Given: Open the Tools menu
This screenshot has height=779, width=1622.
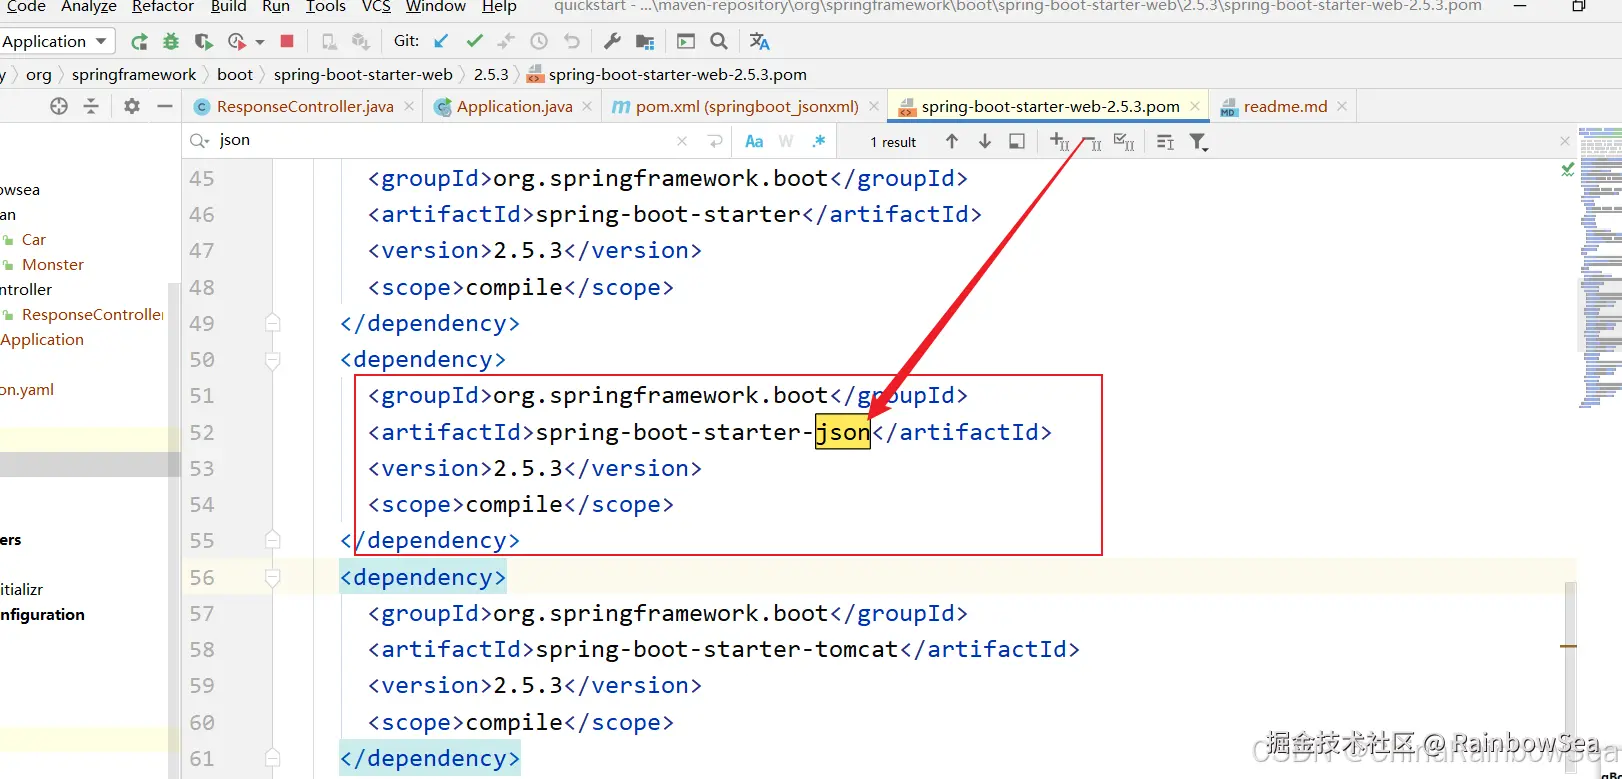Looking at the screenshot, I should (x=326, y=7).
